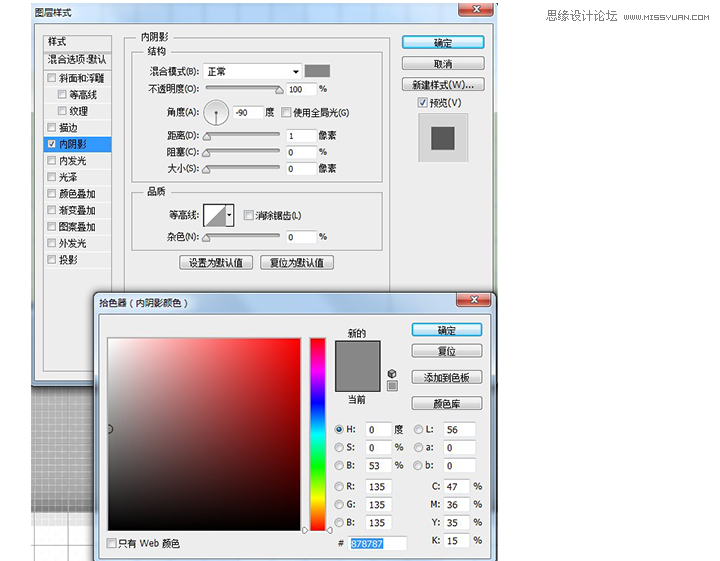Enable the Gradient Overlay (渐变叠加) checkbox
The image size is (720, 561).
click(x=51, y=210)
